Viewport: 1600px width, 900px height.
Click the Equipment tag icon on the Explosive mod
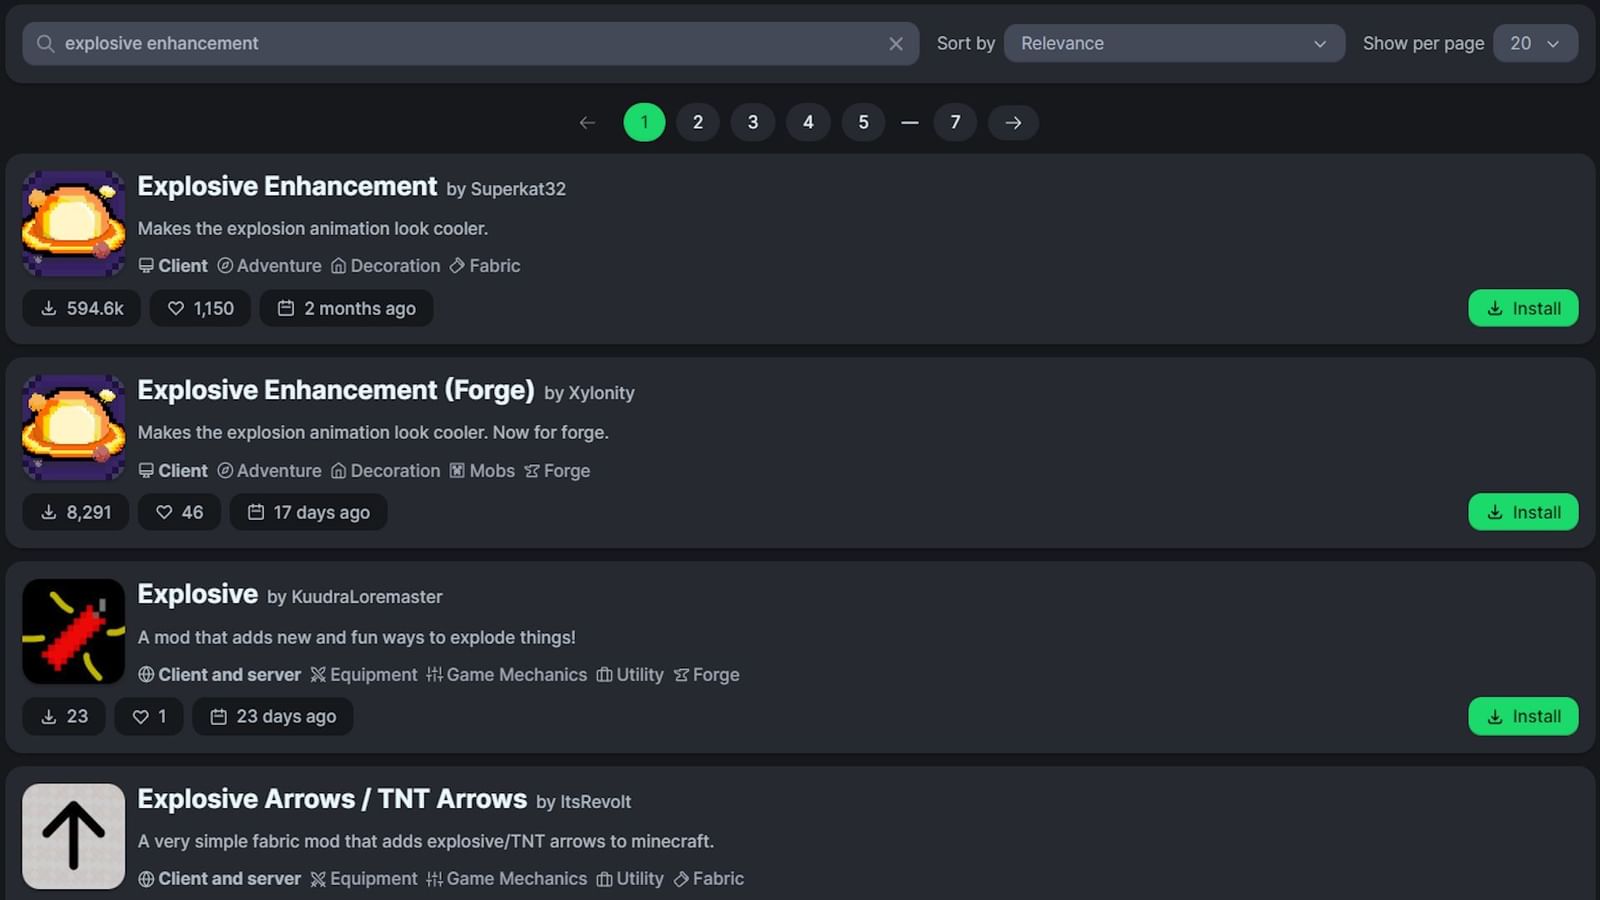(x=317, y=675)
